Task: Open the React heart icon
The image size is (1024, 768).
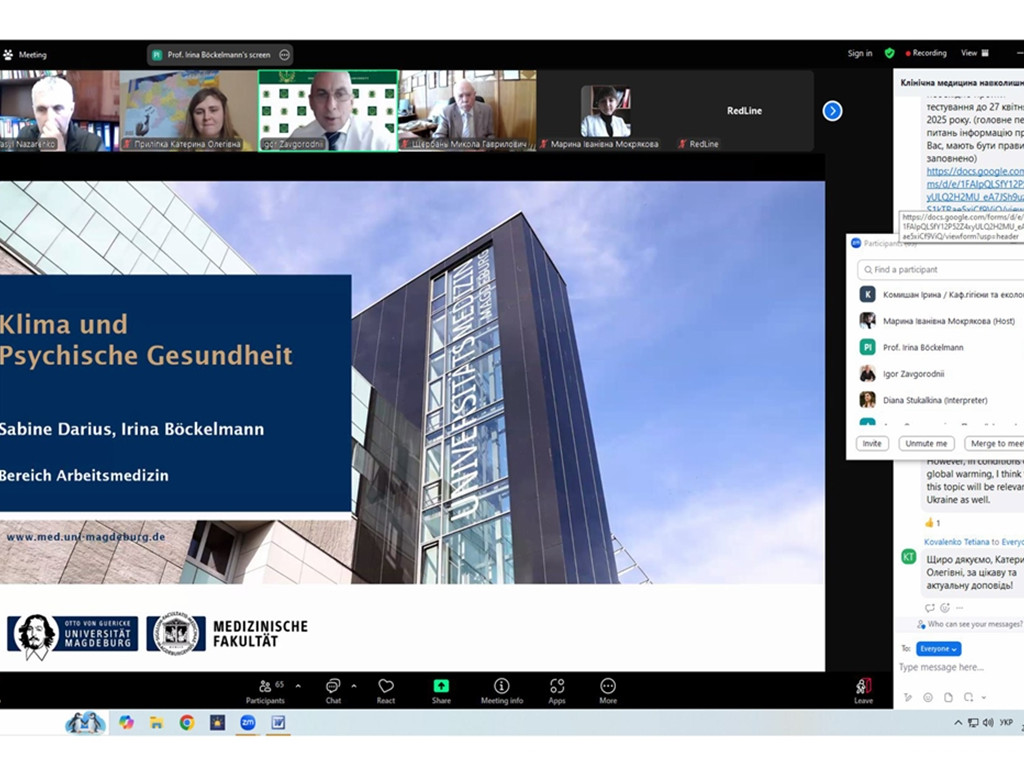Action: tap(386, 686)
